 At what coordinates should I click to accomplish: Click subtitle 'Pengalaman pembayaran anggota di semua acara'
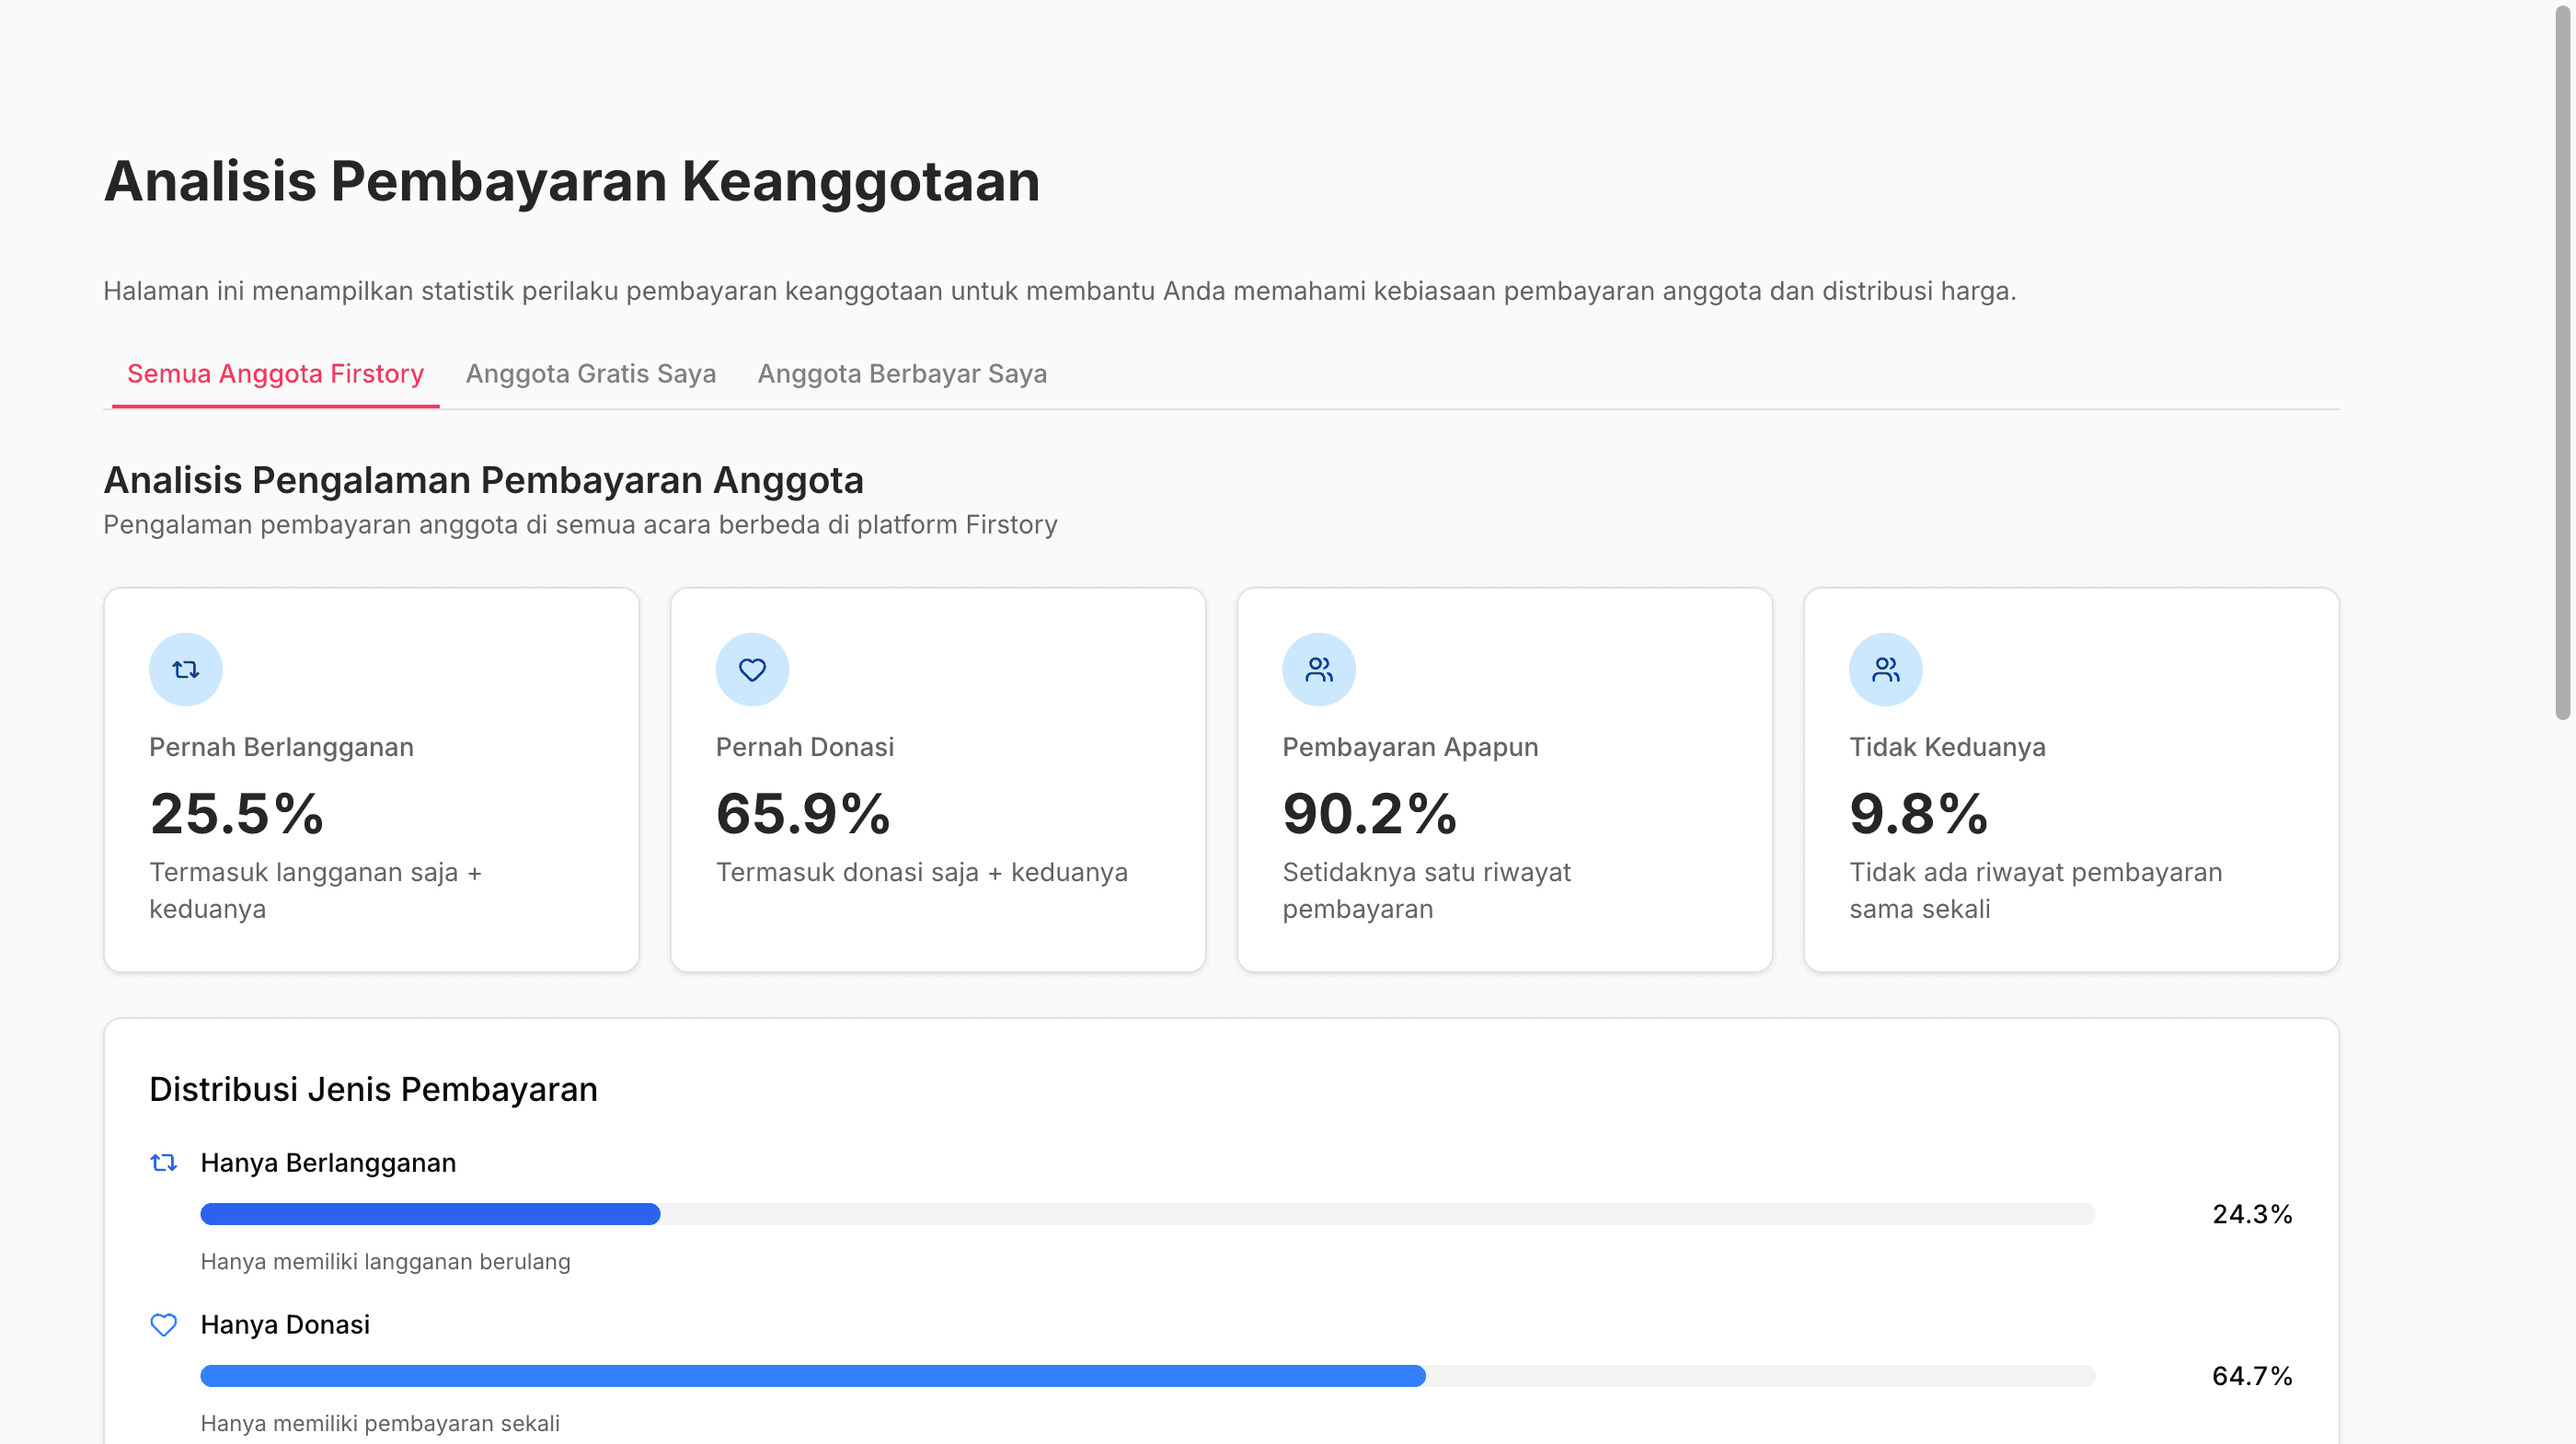point(580,525)
